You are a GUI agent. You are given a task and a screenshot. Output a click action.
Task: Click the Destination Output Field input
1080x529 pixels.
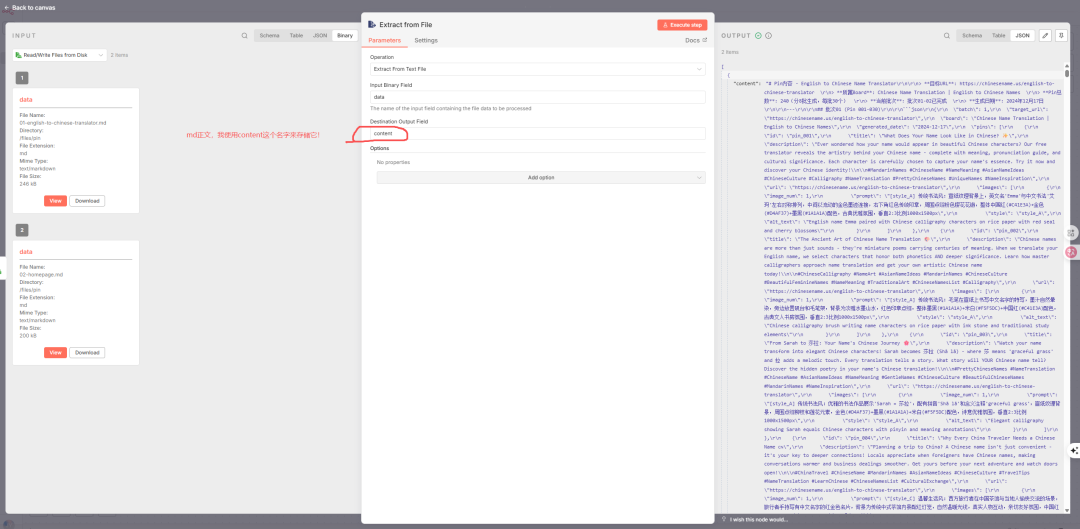coord(539,133)
